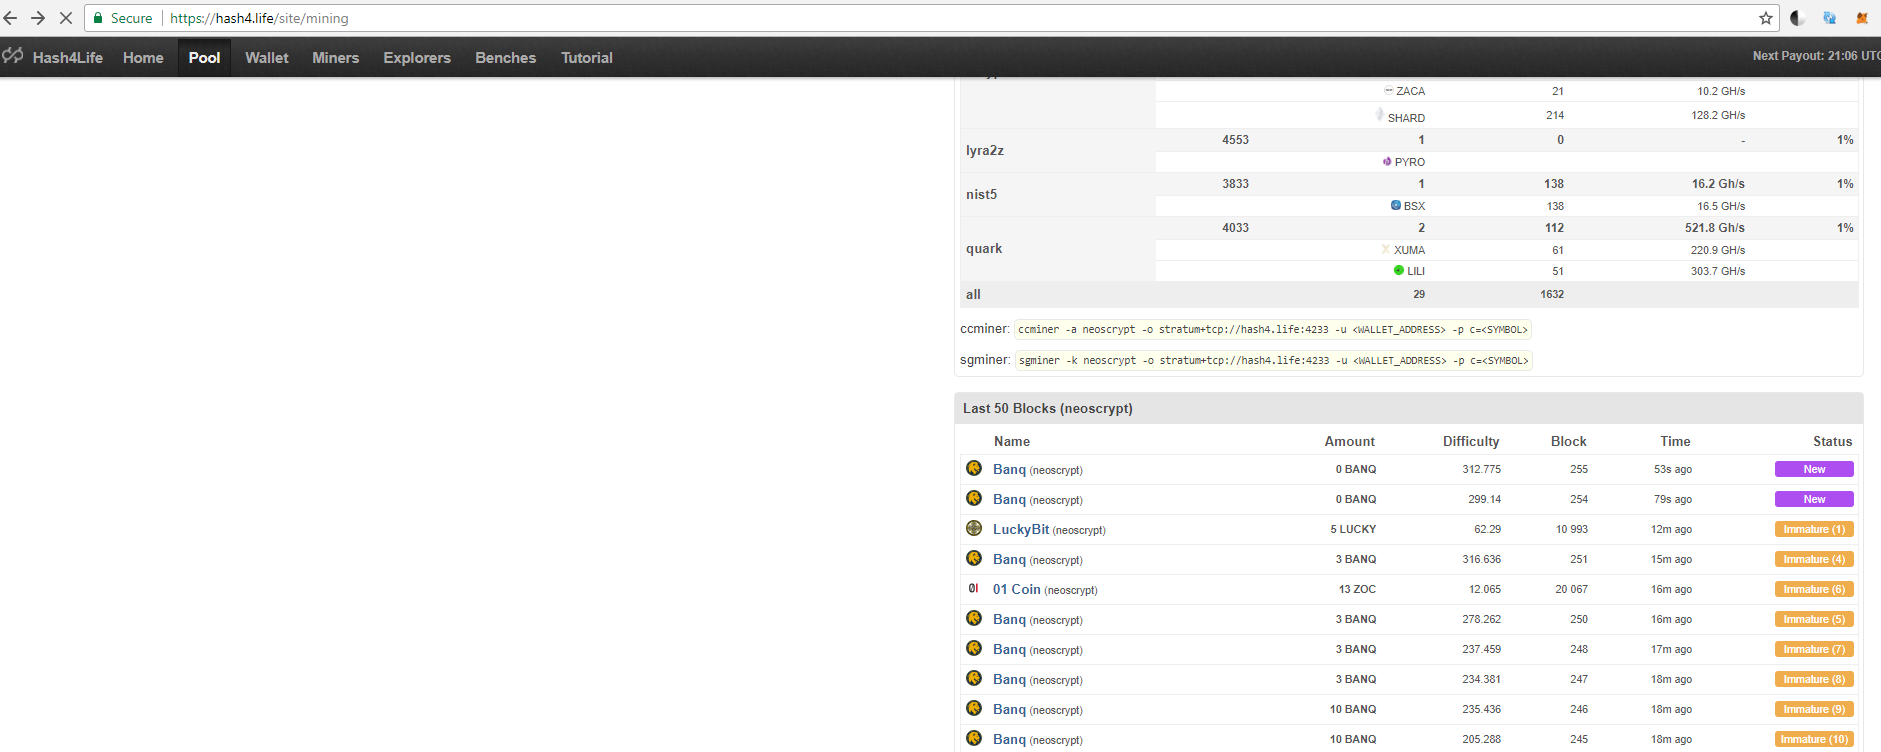
Task: Click the Immature (10) status badge
Action: pyautogui.click(x=1814, y=739)
